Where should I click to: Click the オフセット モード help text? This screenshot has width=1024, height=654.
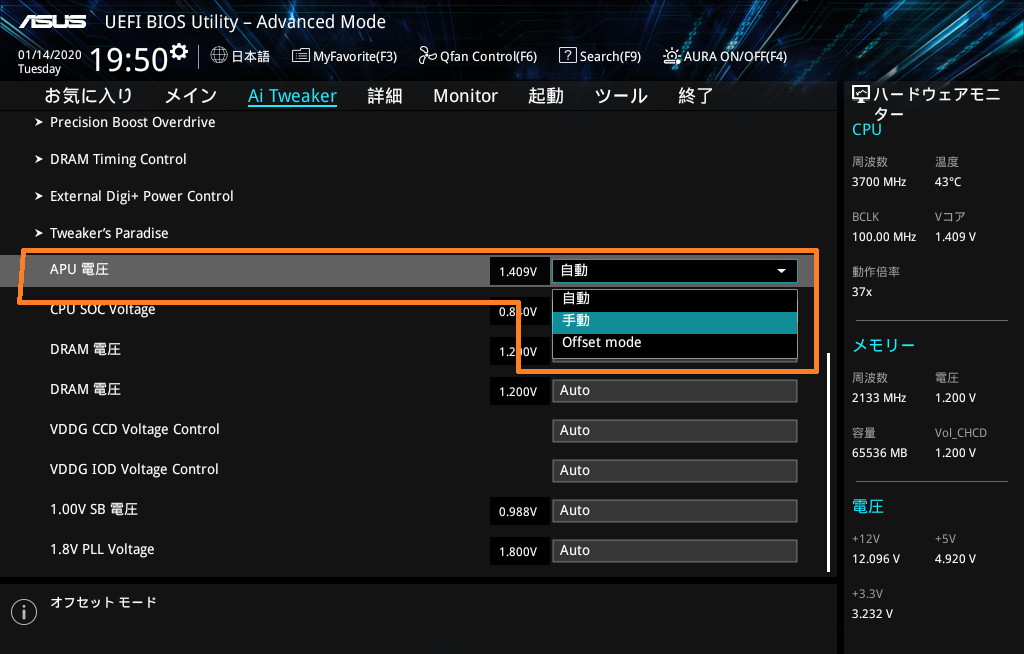pos(103,602)
